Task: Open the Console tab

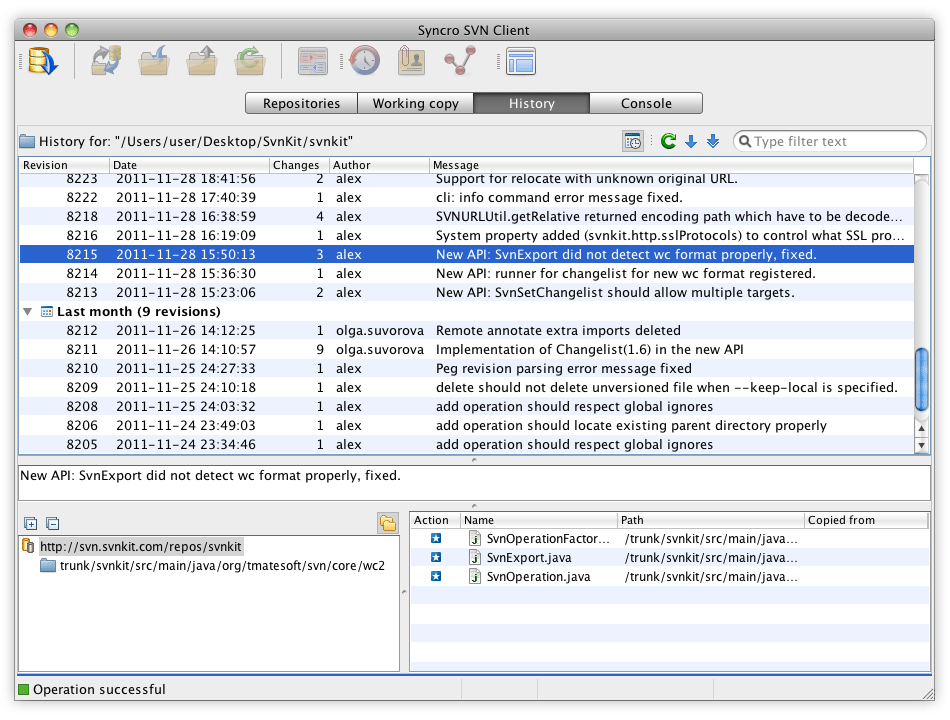Action: pyautogui.click(x=646, y=103)
